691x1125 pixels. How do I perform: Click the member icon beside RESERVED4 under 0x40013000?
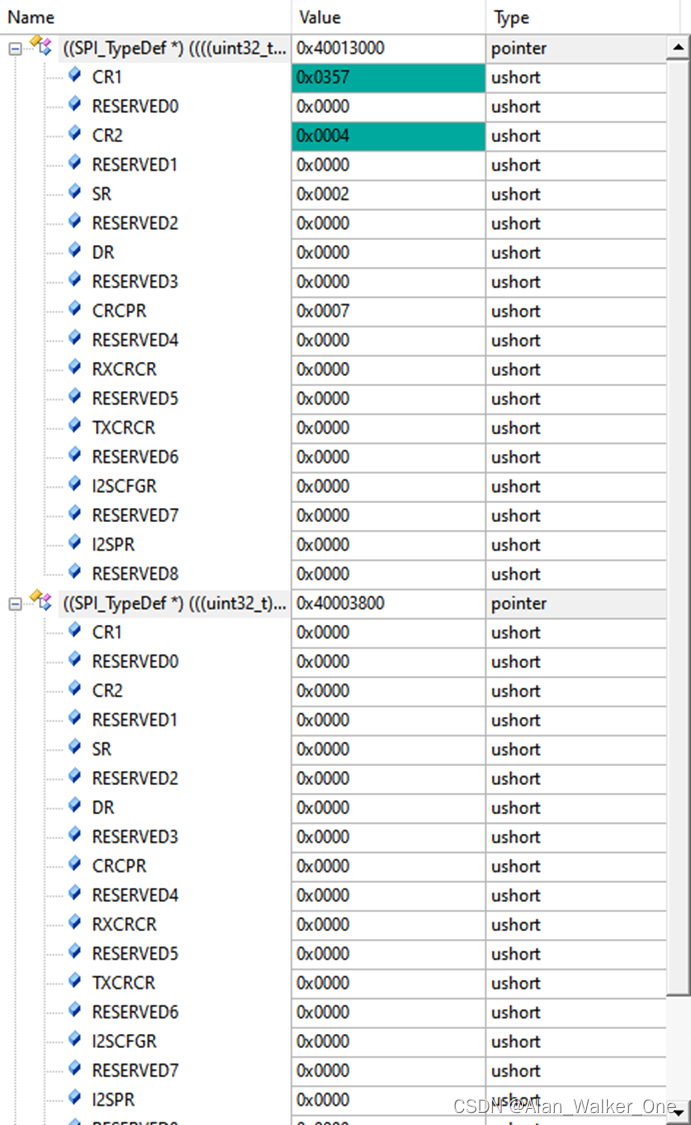(75, 338)
